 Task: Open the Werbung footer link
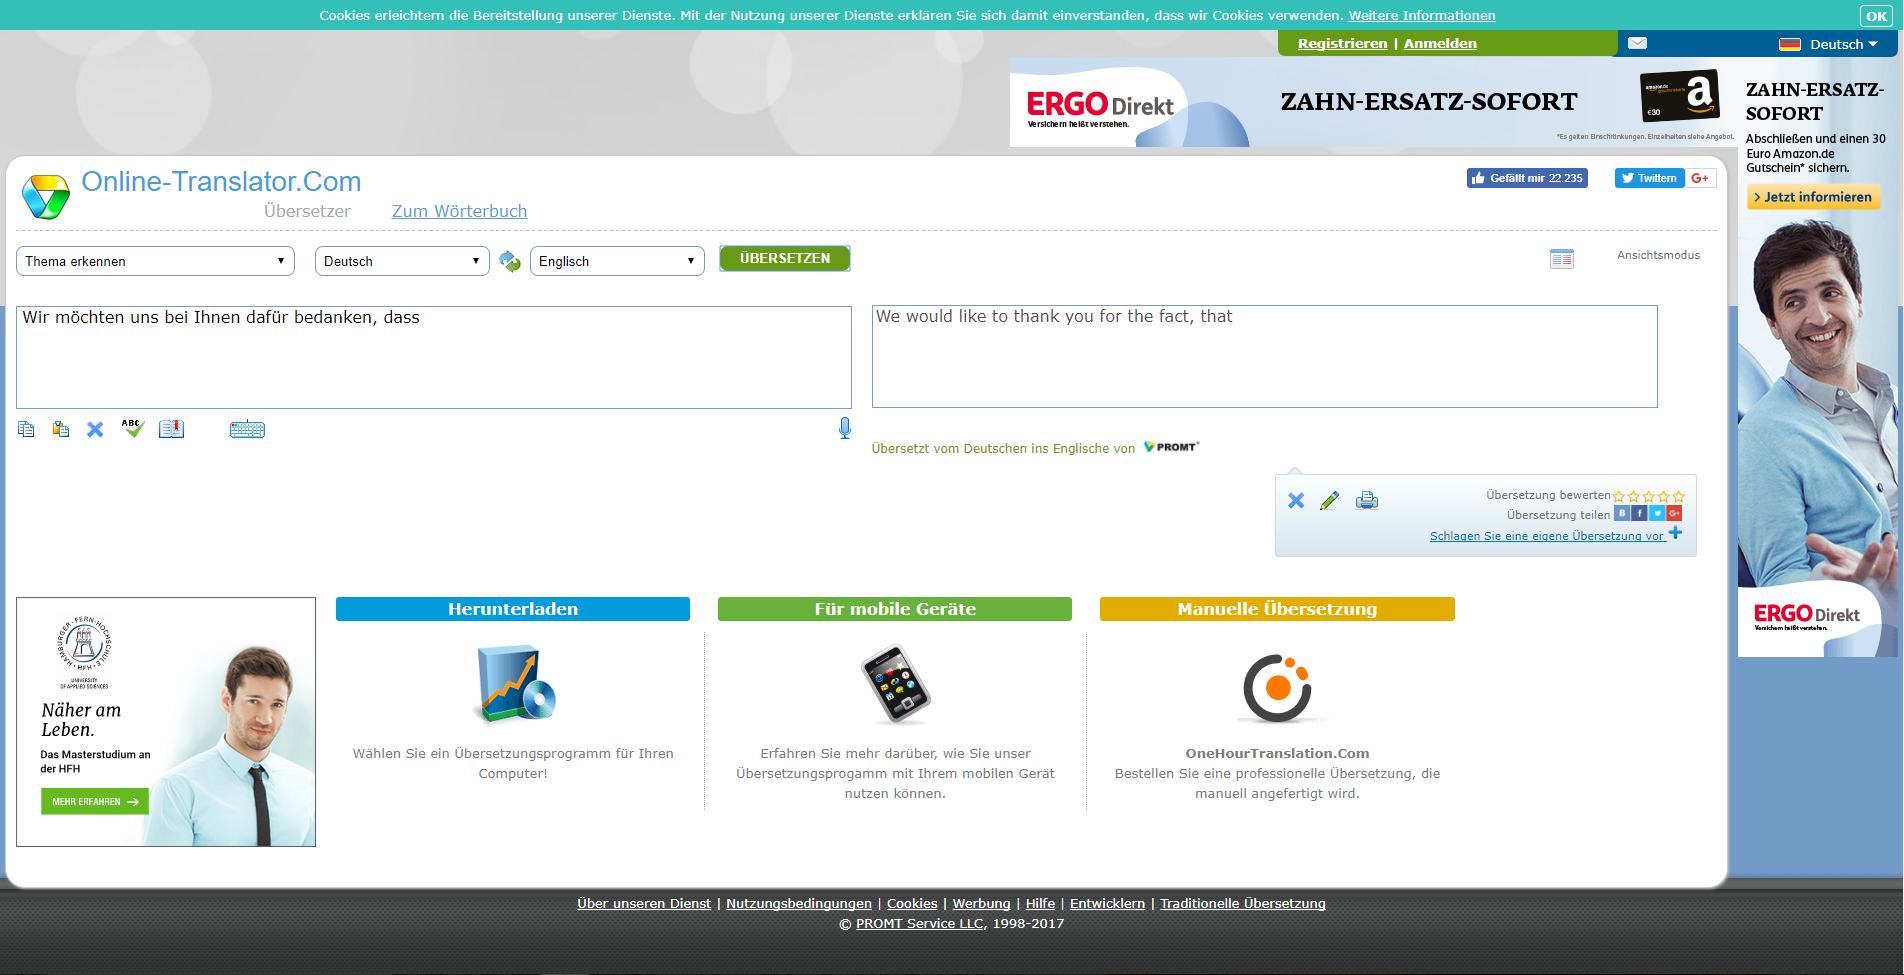tap(981, 903)
